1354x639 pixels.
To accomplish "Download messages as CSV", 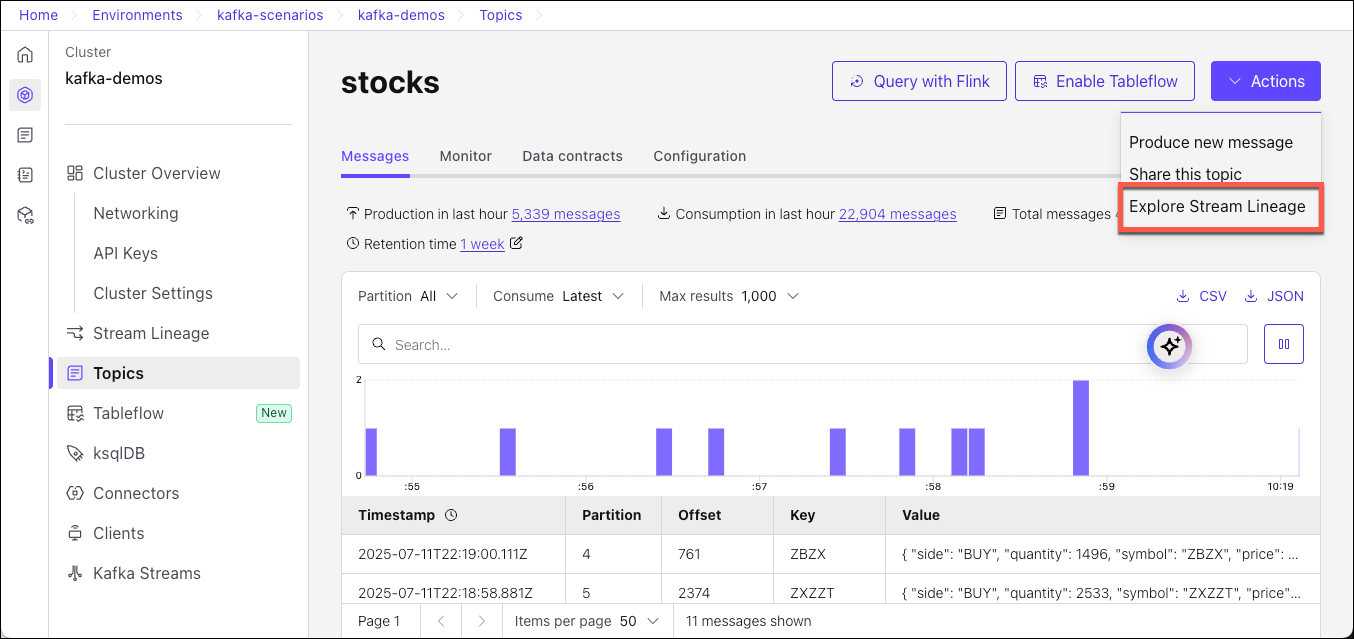I will 1201,296.
